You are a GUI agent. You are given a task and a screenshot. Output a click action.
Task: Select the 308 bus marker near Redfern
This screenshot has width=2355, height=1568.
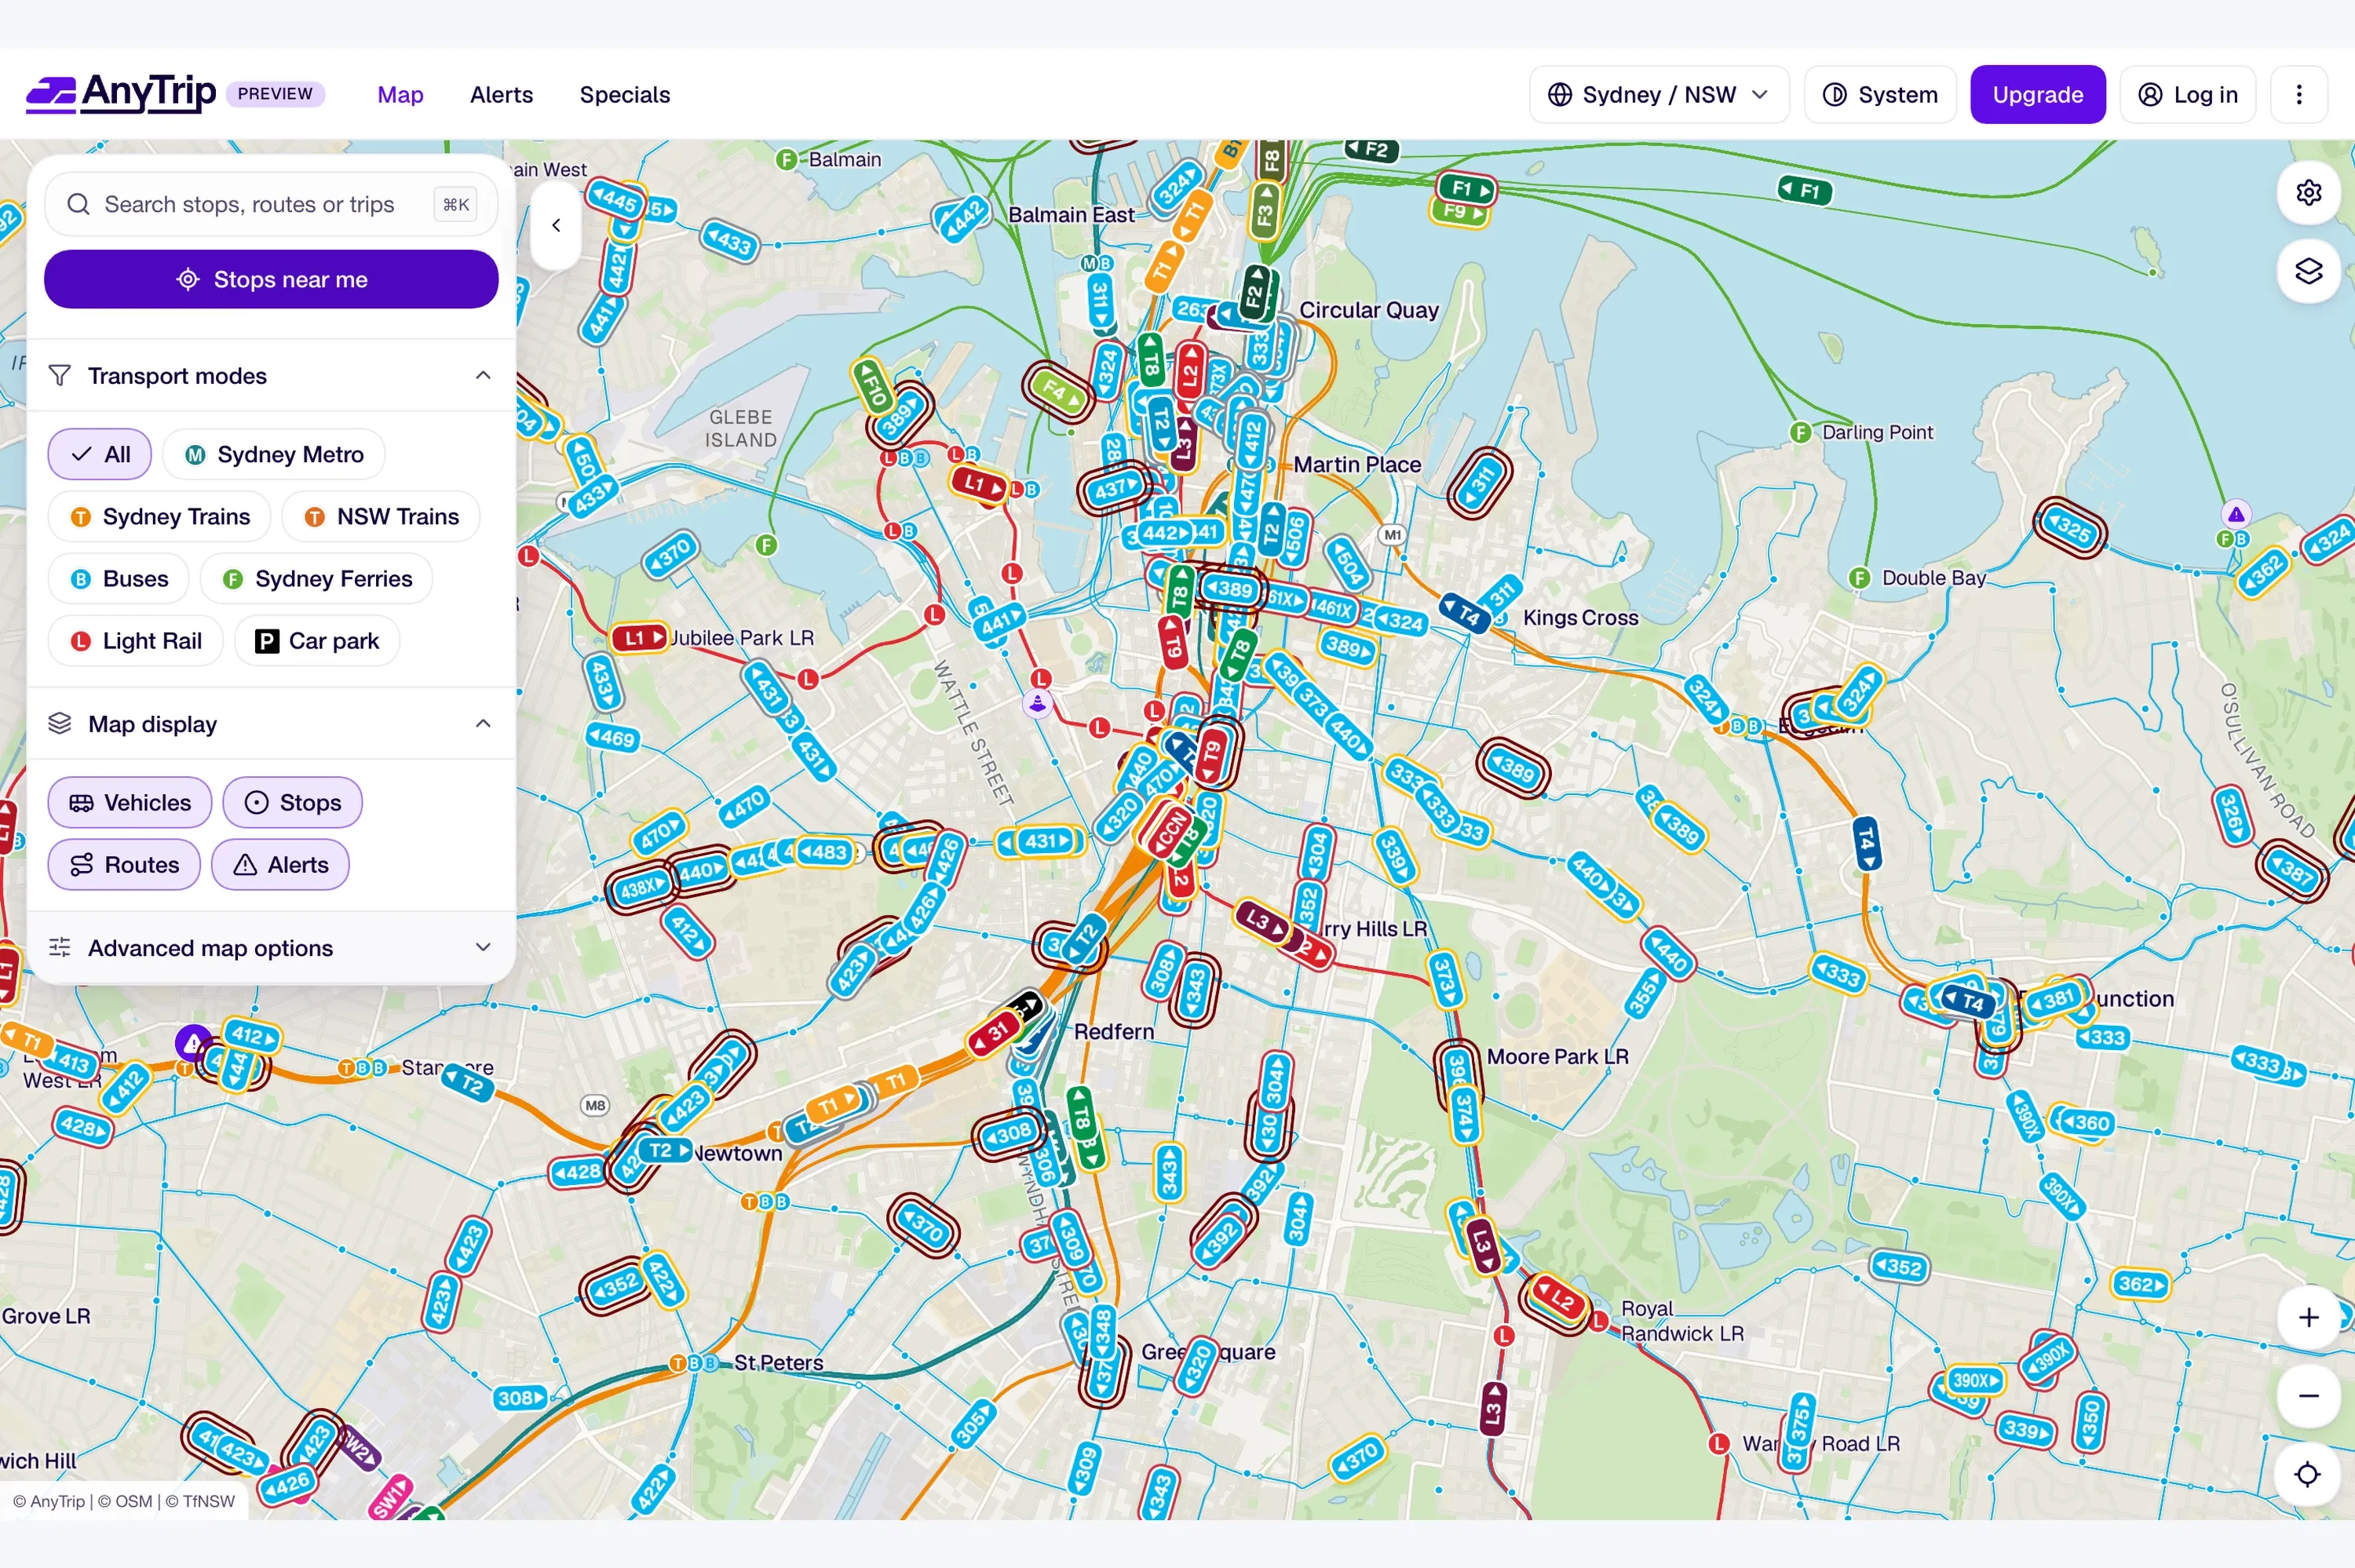(x=1008, y=1134)
